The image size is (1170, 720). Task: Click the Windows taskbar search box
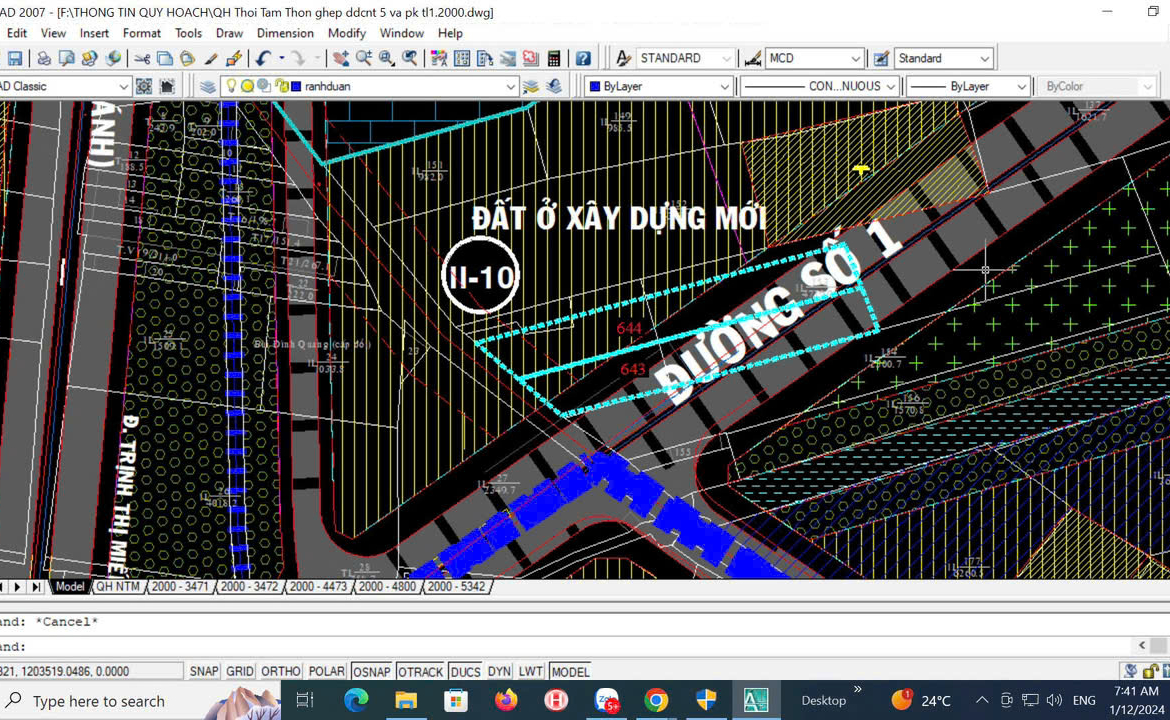[x=98, y=701]
